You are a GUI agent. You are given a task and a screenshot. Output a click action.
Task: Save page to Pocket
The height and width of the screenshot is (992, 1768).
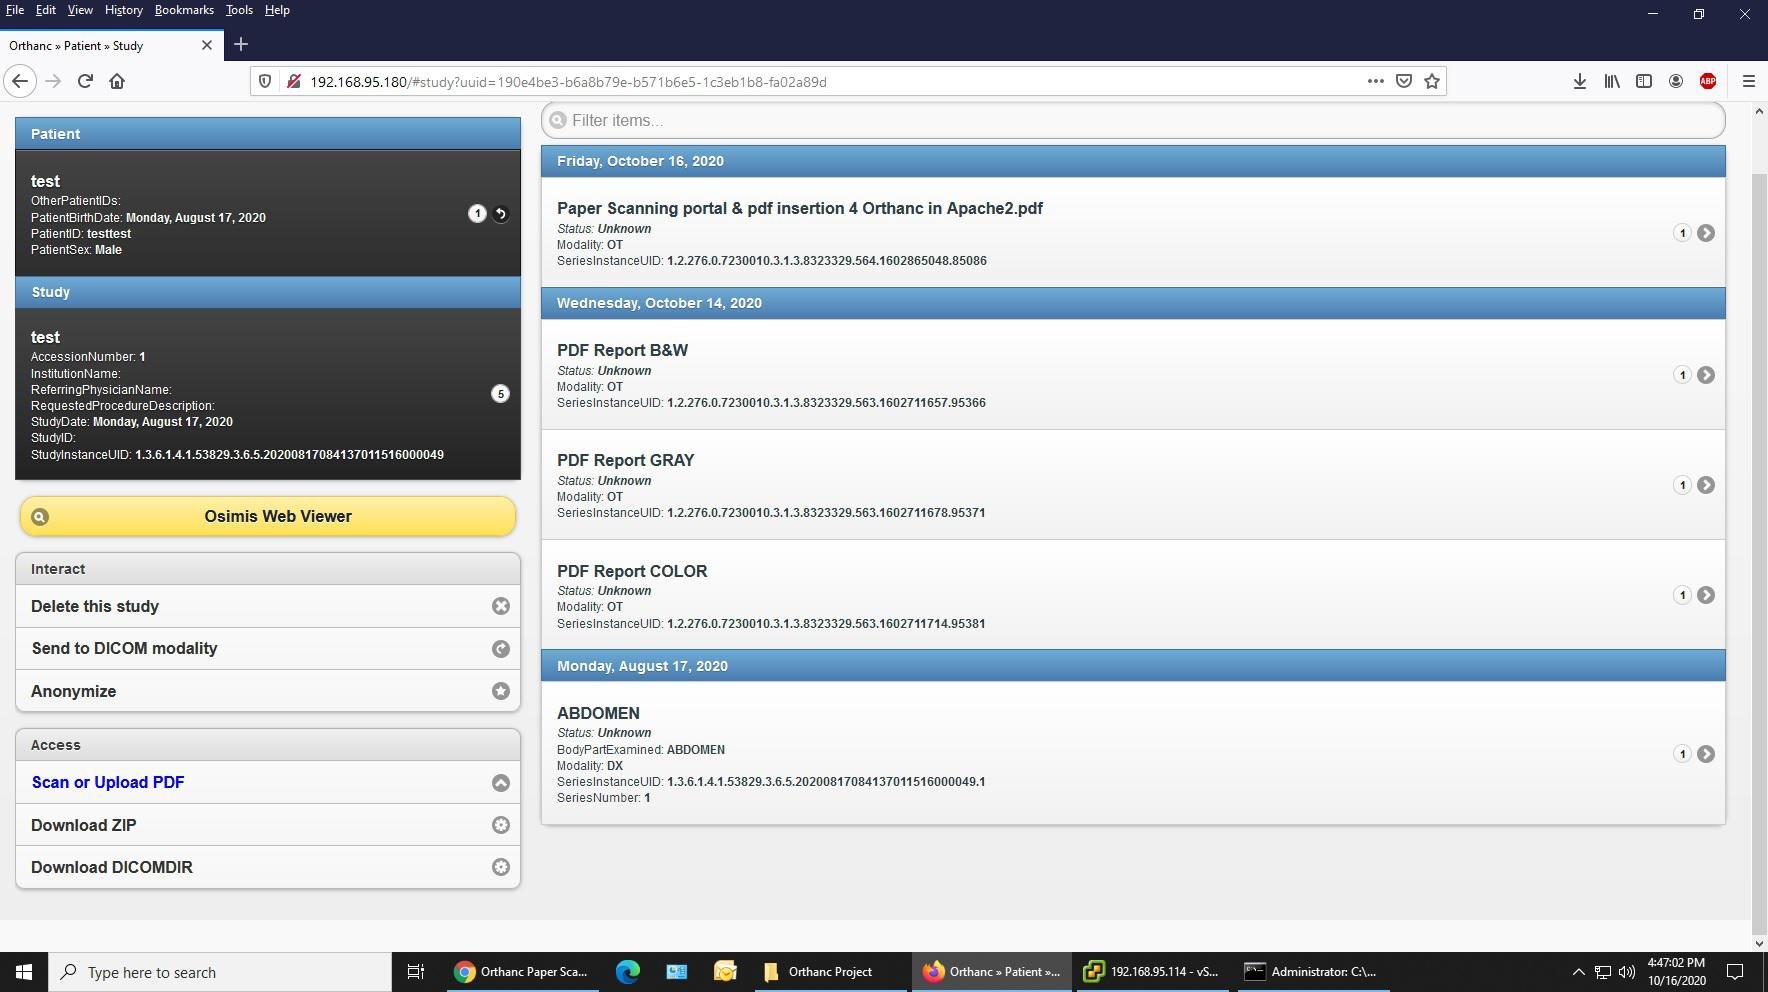(1404, 82)
